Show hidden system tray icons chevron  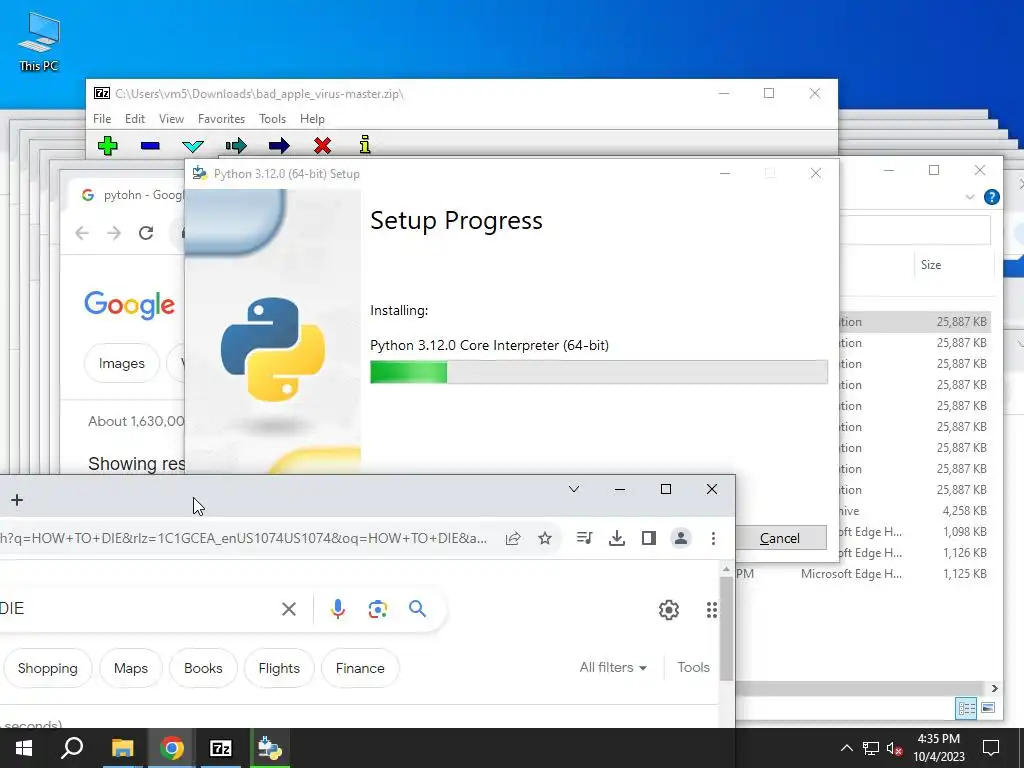click(x=846, y=748)
